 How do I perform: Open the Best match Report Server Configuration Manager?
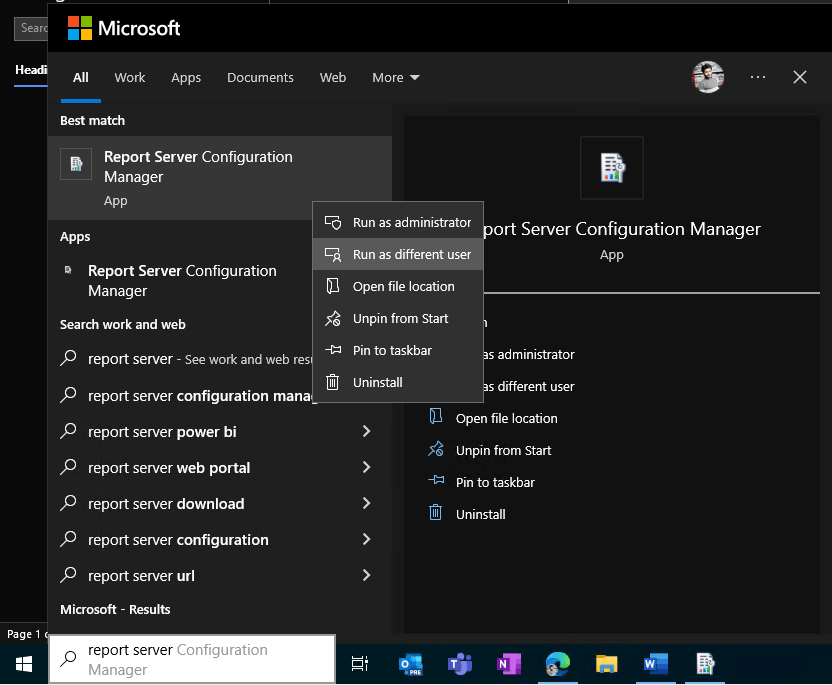point(220,178)
